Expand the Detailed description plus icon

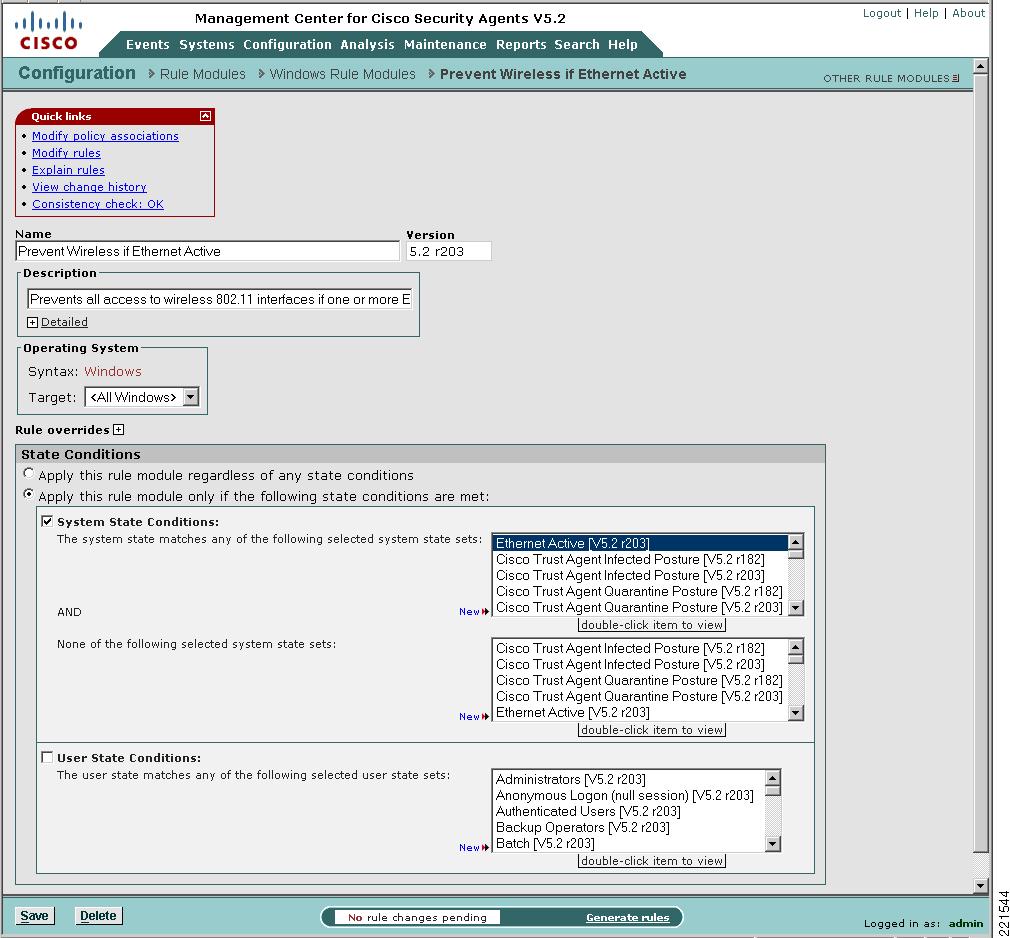coord(32,322)
